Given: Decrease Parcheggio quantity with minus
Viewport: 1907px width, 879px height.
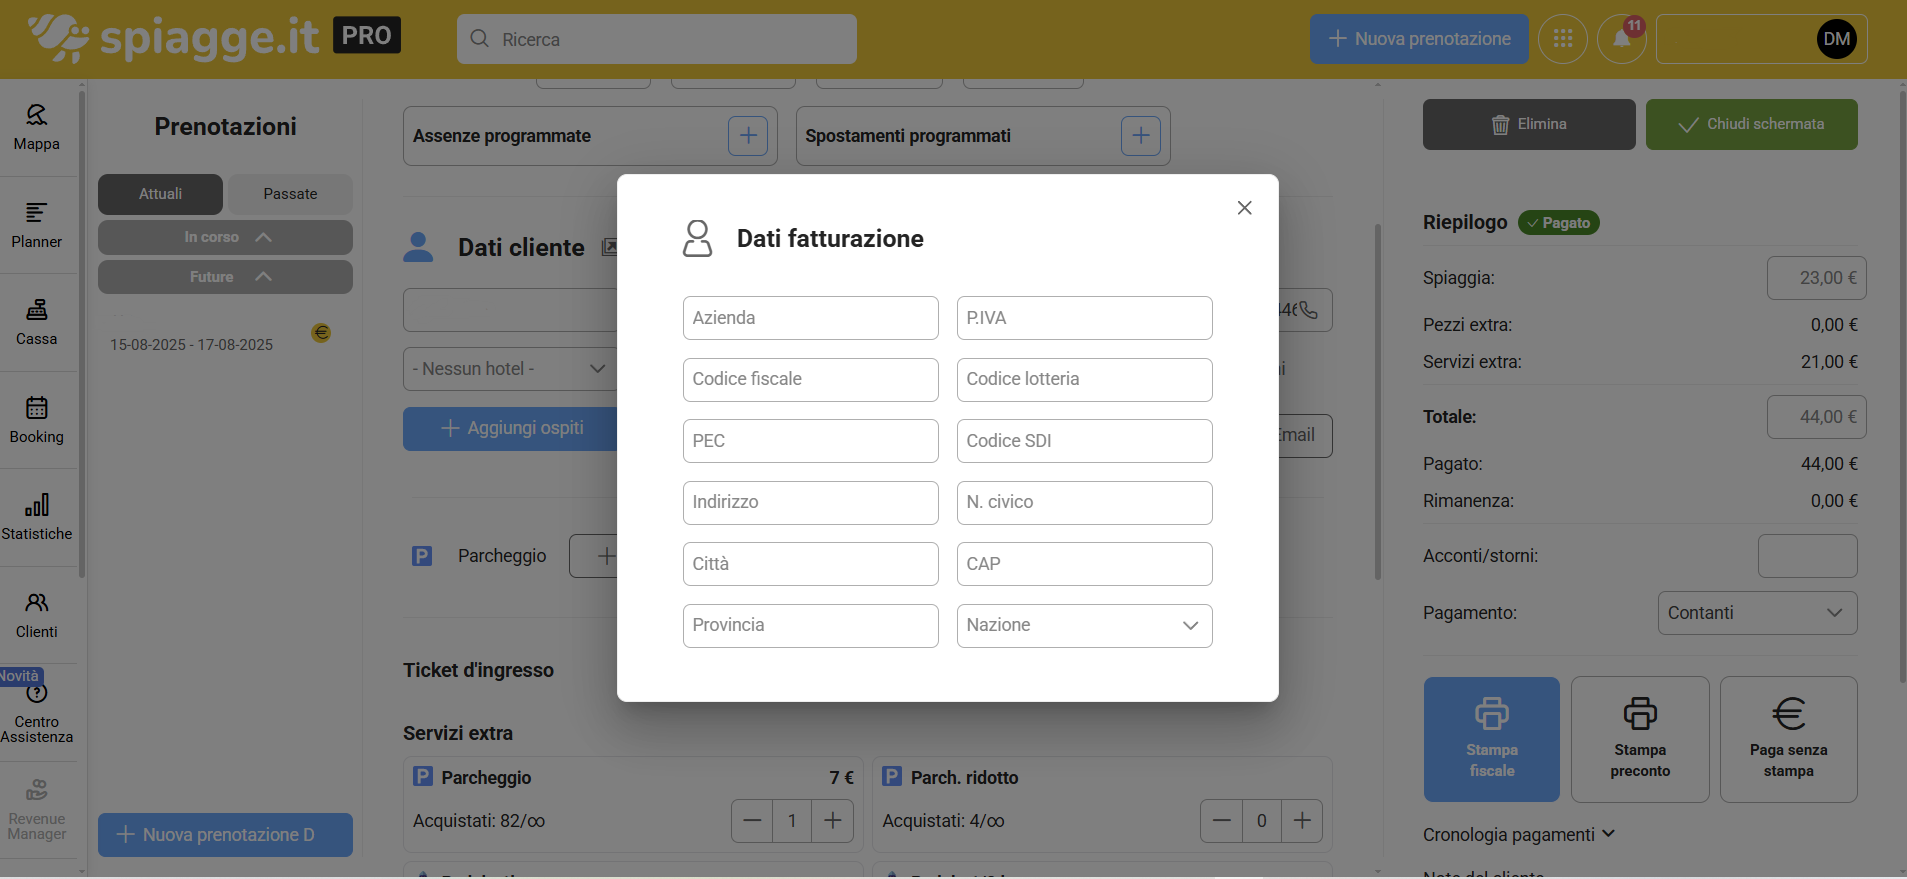Looking at the screenshot, I should pyautogui.click(x=752, y=821).
